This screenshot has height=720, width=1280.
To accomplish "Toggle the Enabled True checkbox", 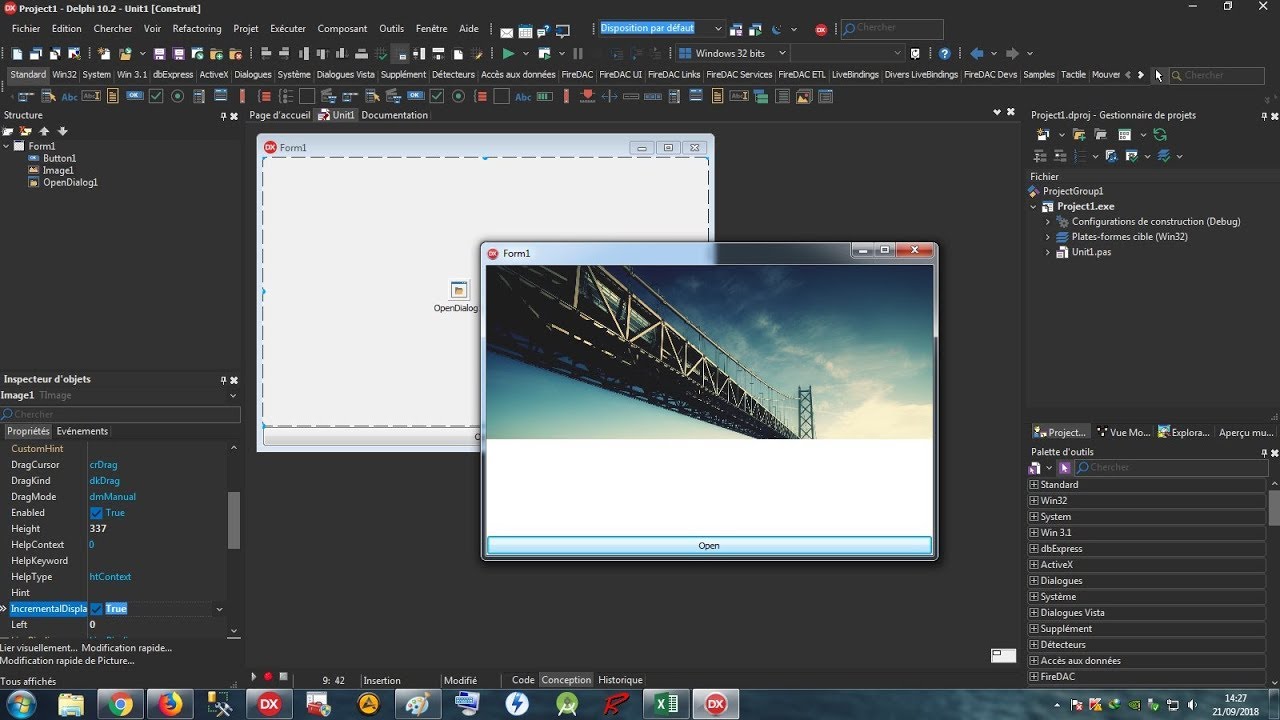I will pos(97,513).
